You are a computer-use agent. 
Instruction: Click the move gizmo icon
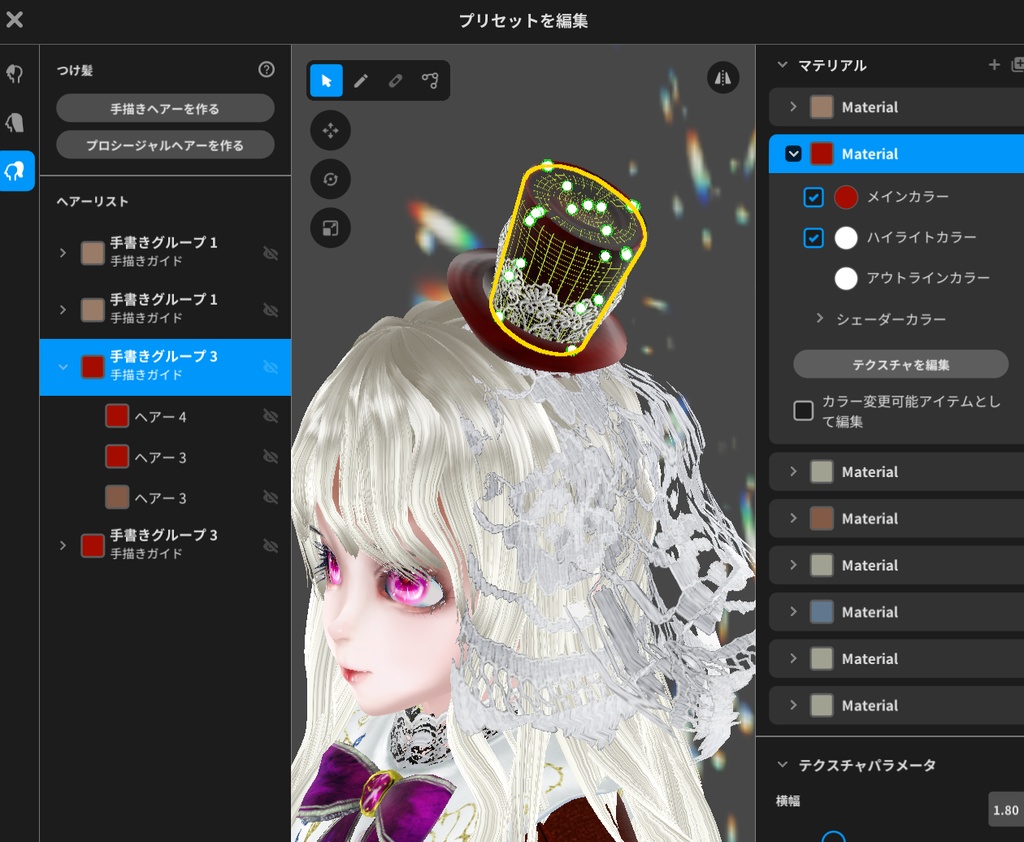[330, 130]
